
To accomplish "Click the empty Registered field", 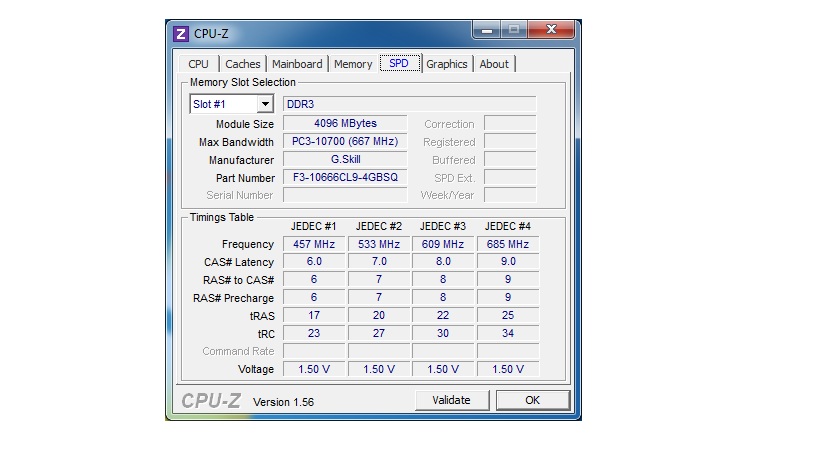I will tap(510, 141).
